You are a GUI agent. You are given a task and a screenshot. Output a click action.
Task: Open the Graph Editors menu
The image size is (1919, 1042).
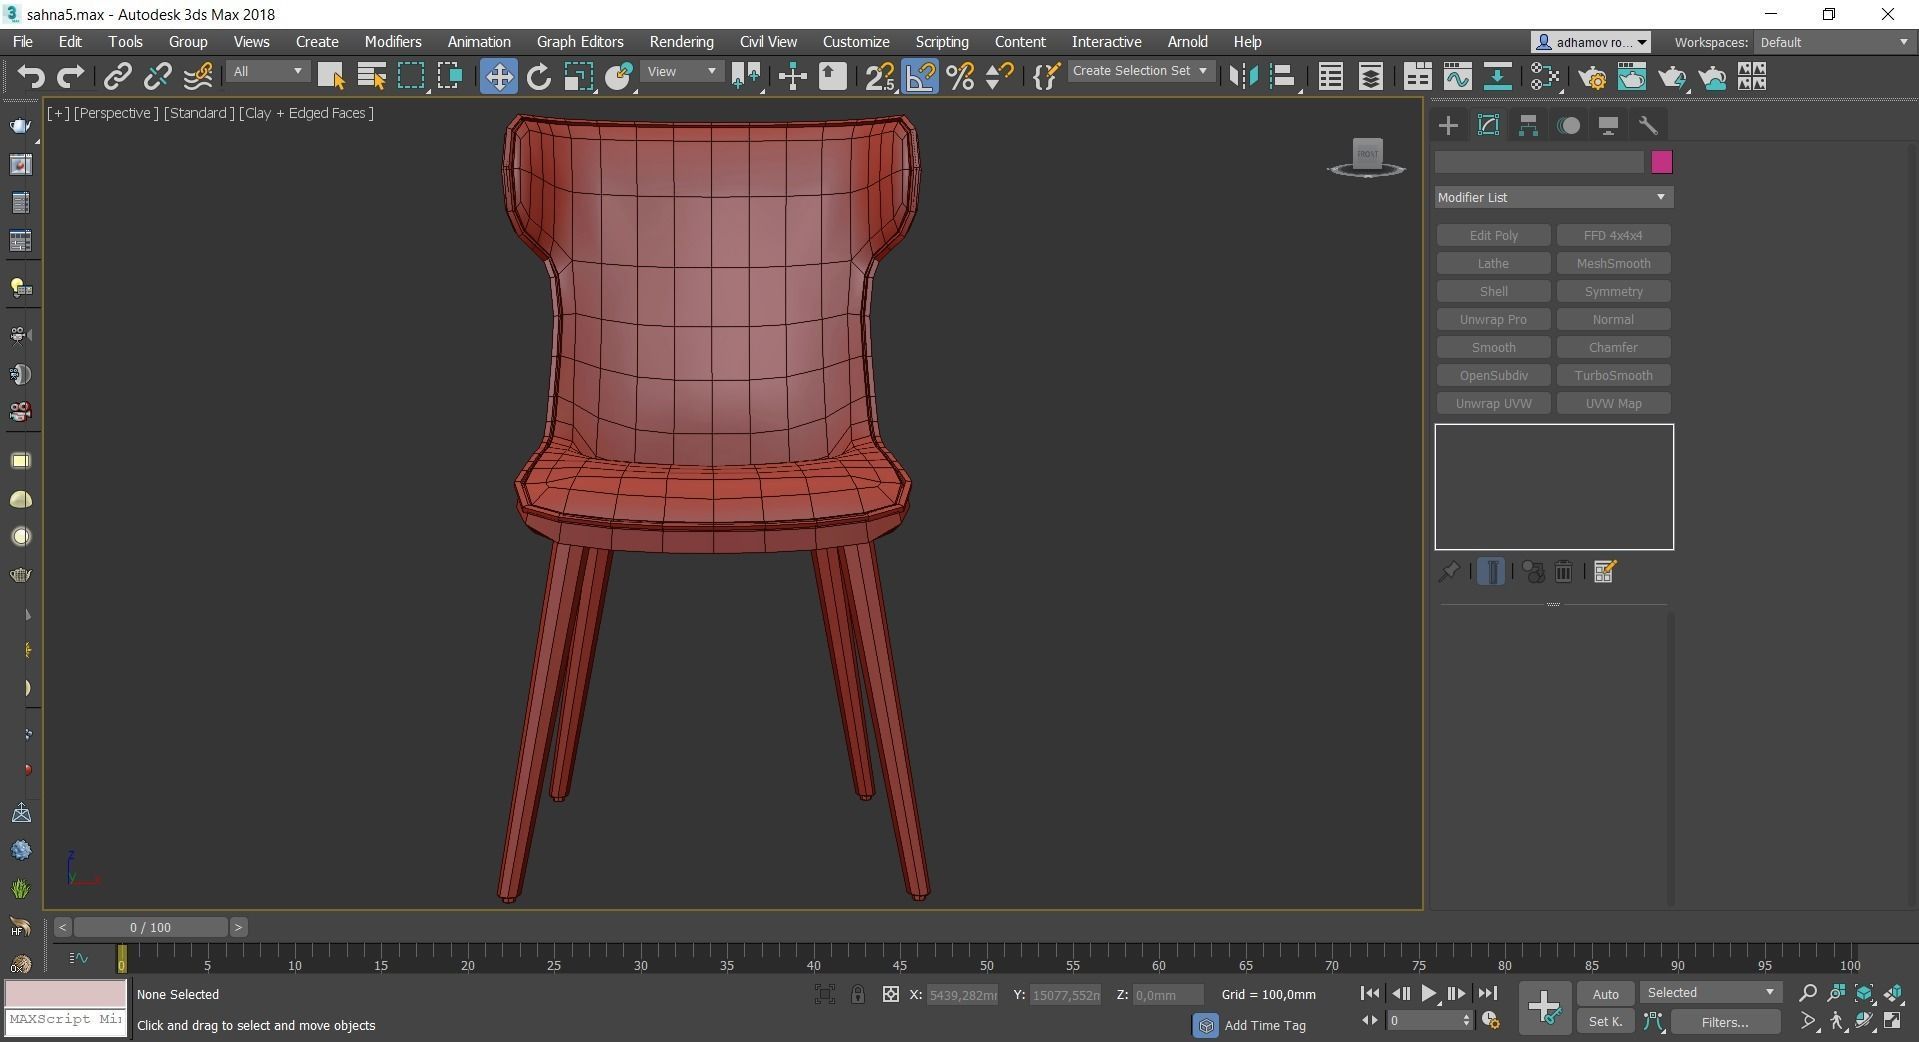coord(580,42)
